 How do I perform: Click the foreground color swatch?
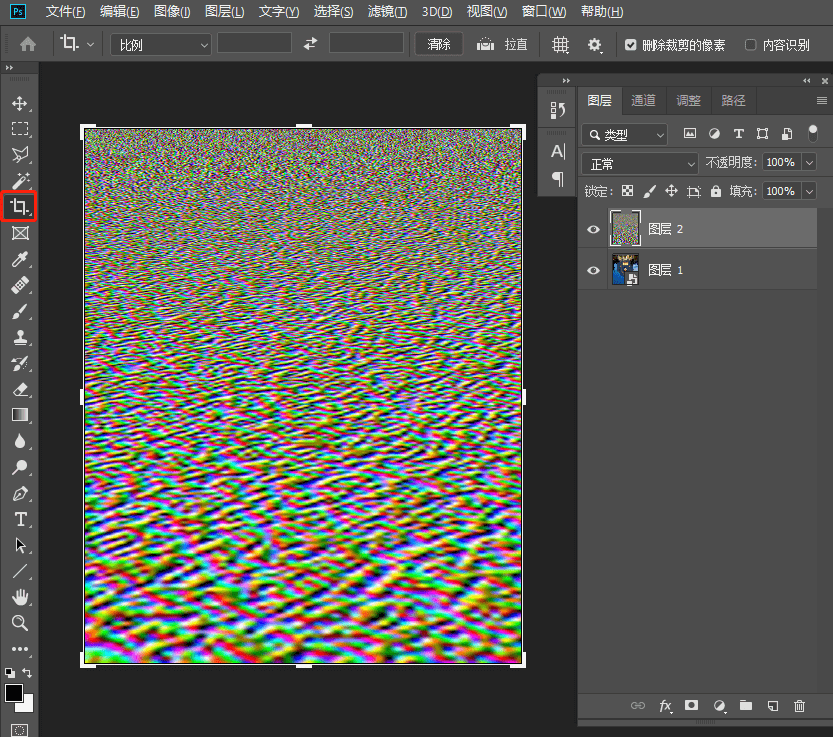14,692
